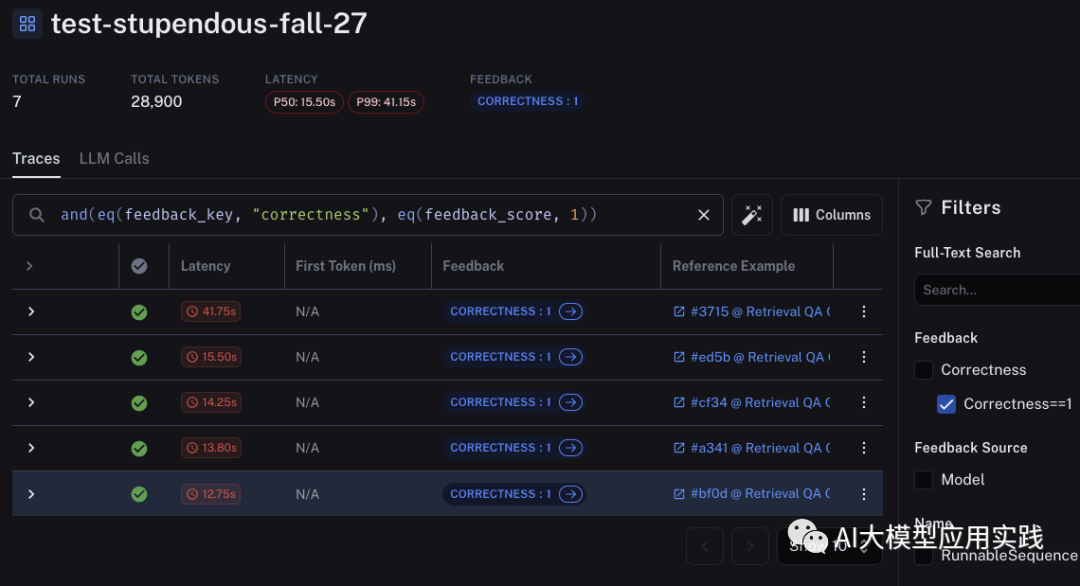Sort by the Latency column header

tap(205, 266)
